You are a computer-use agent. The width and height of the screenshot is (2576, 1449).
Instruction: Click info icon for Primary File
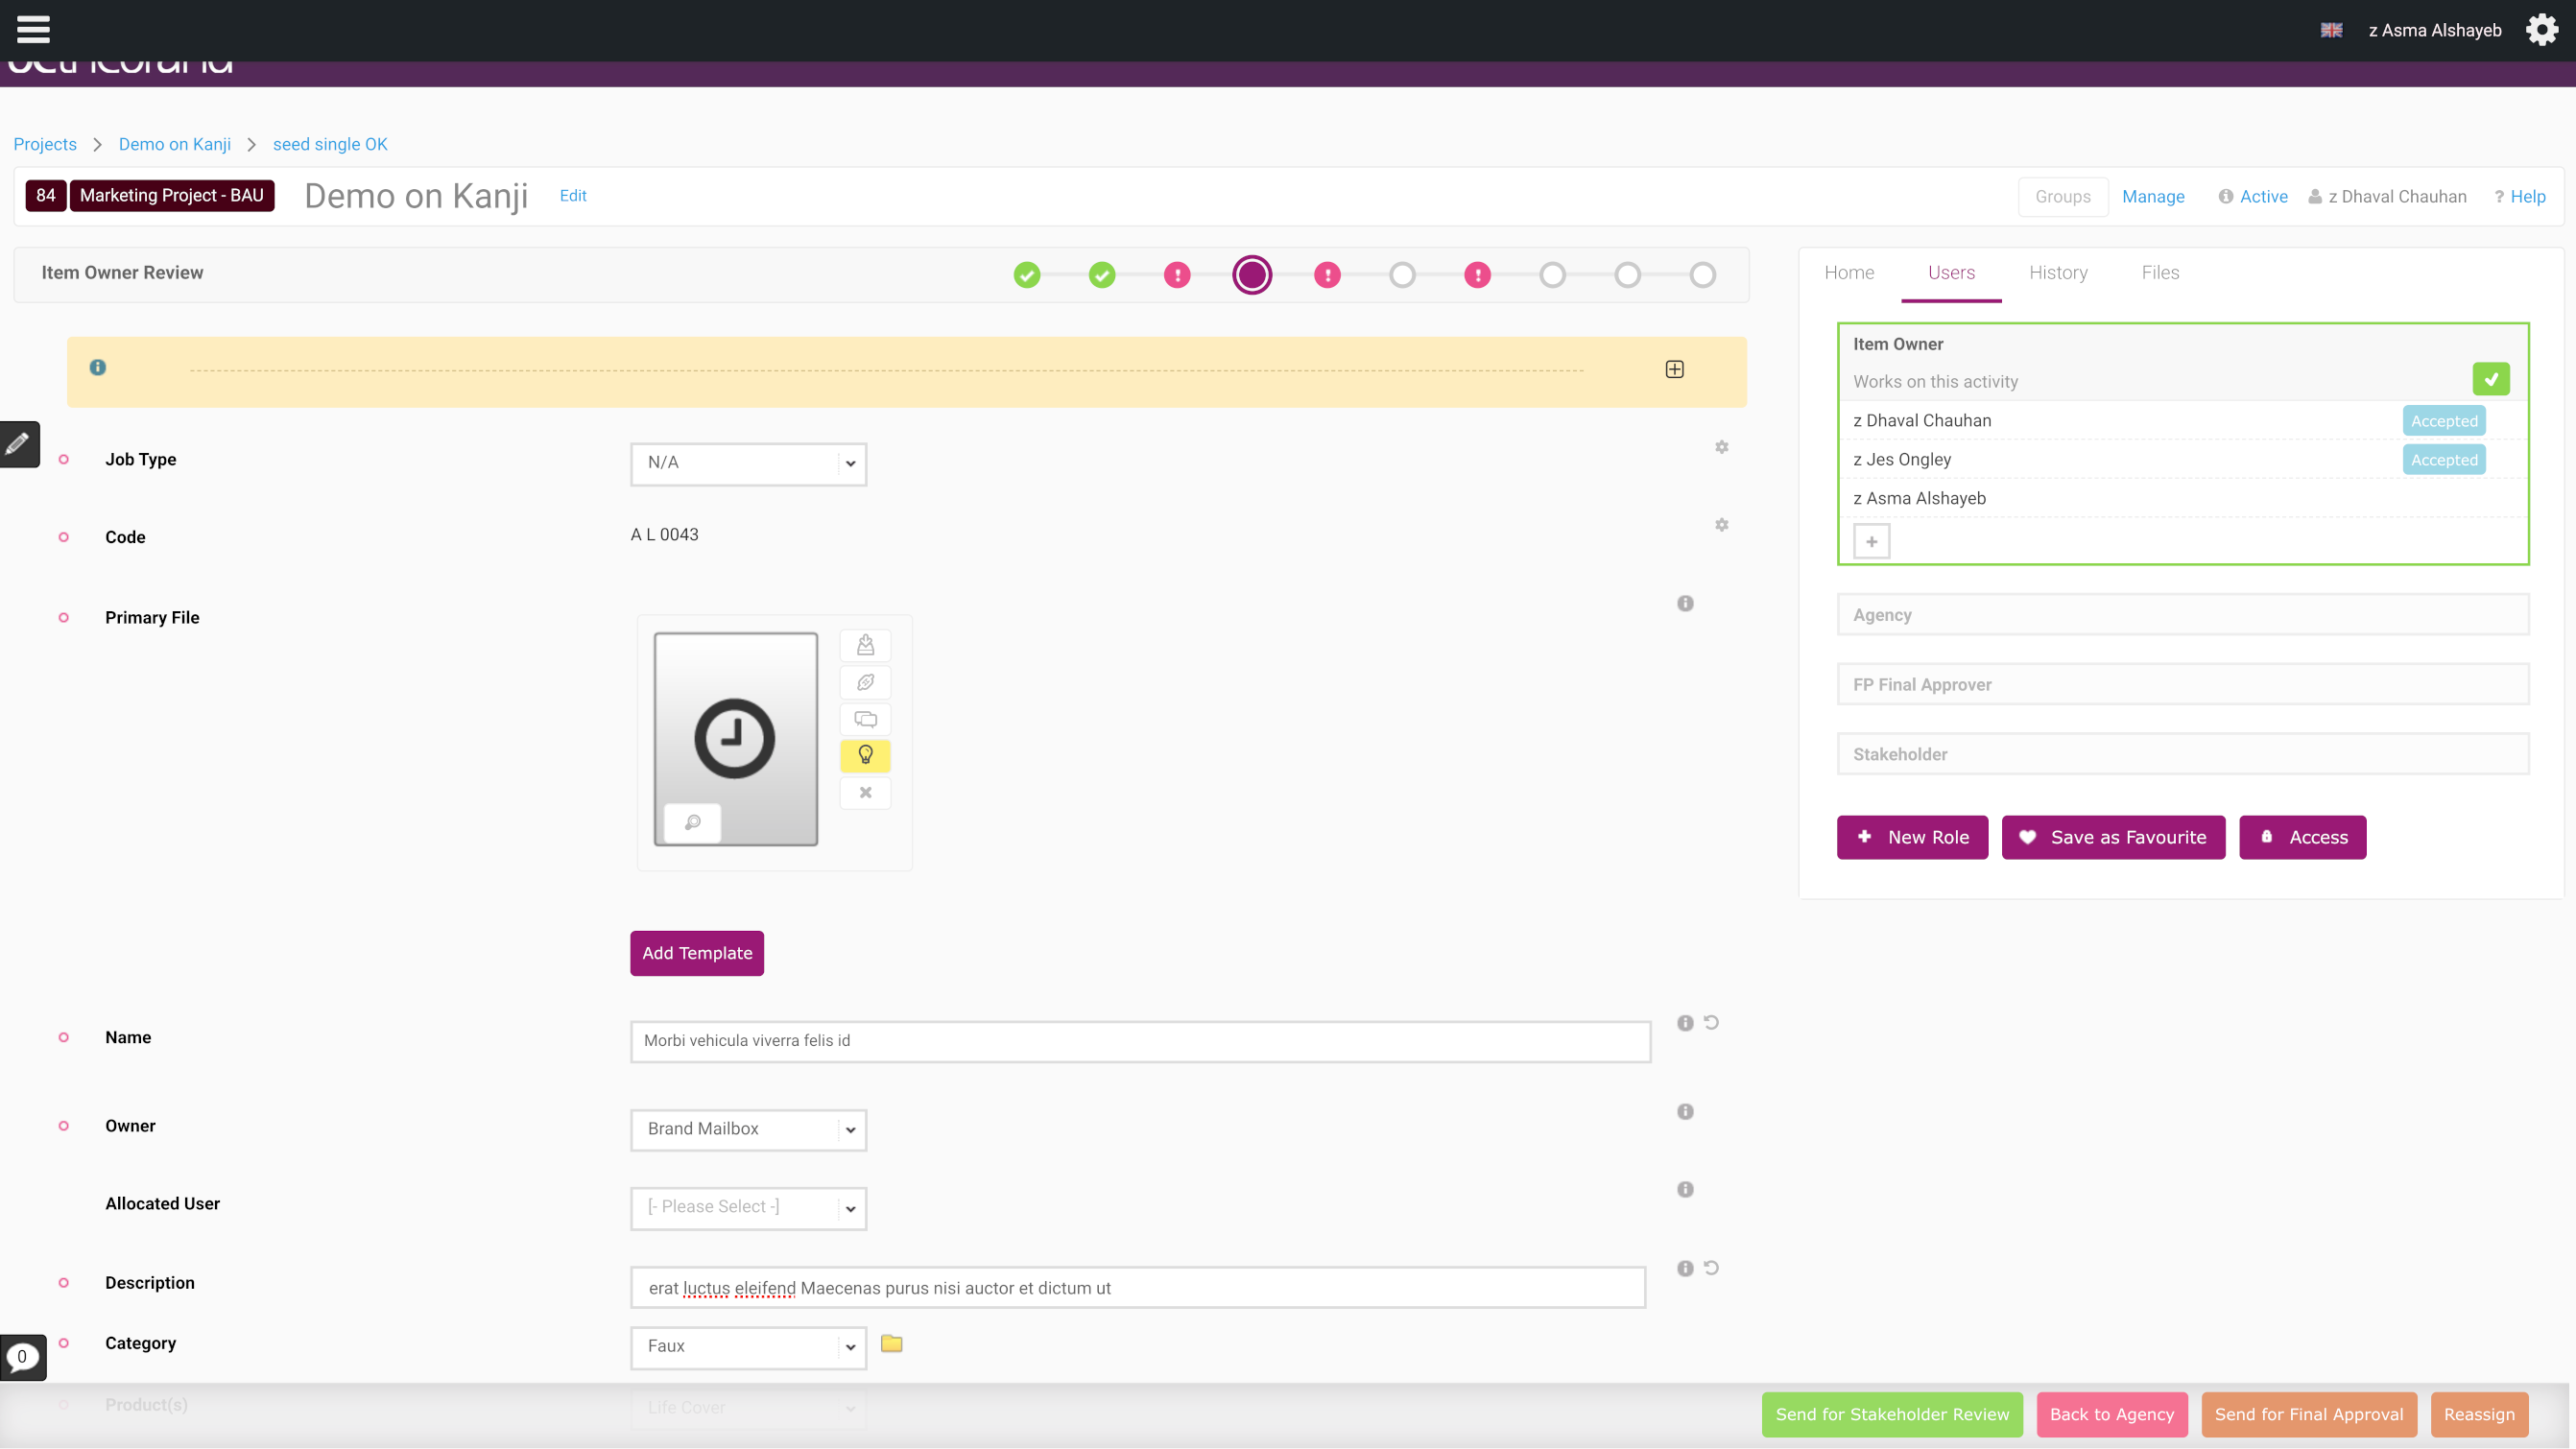click(1685, 604)
